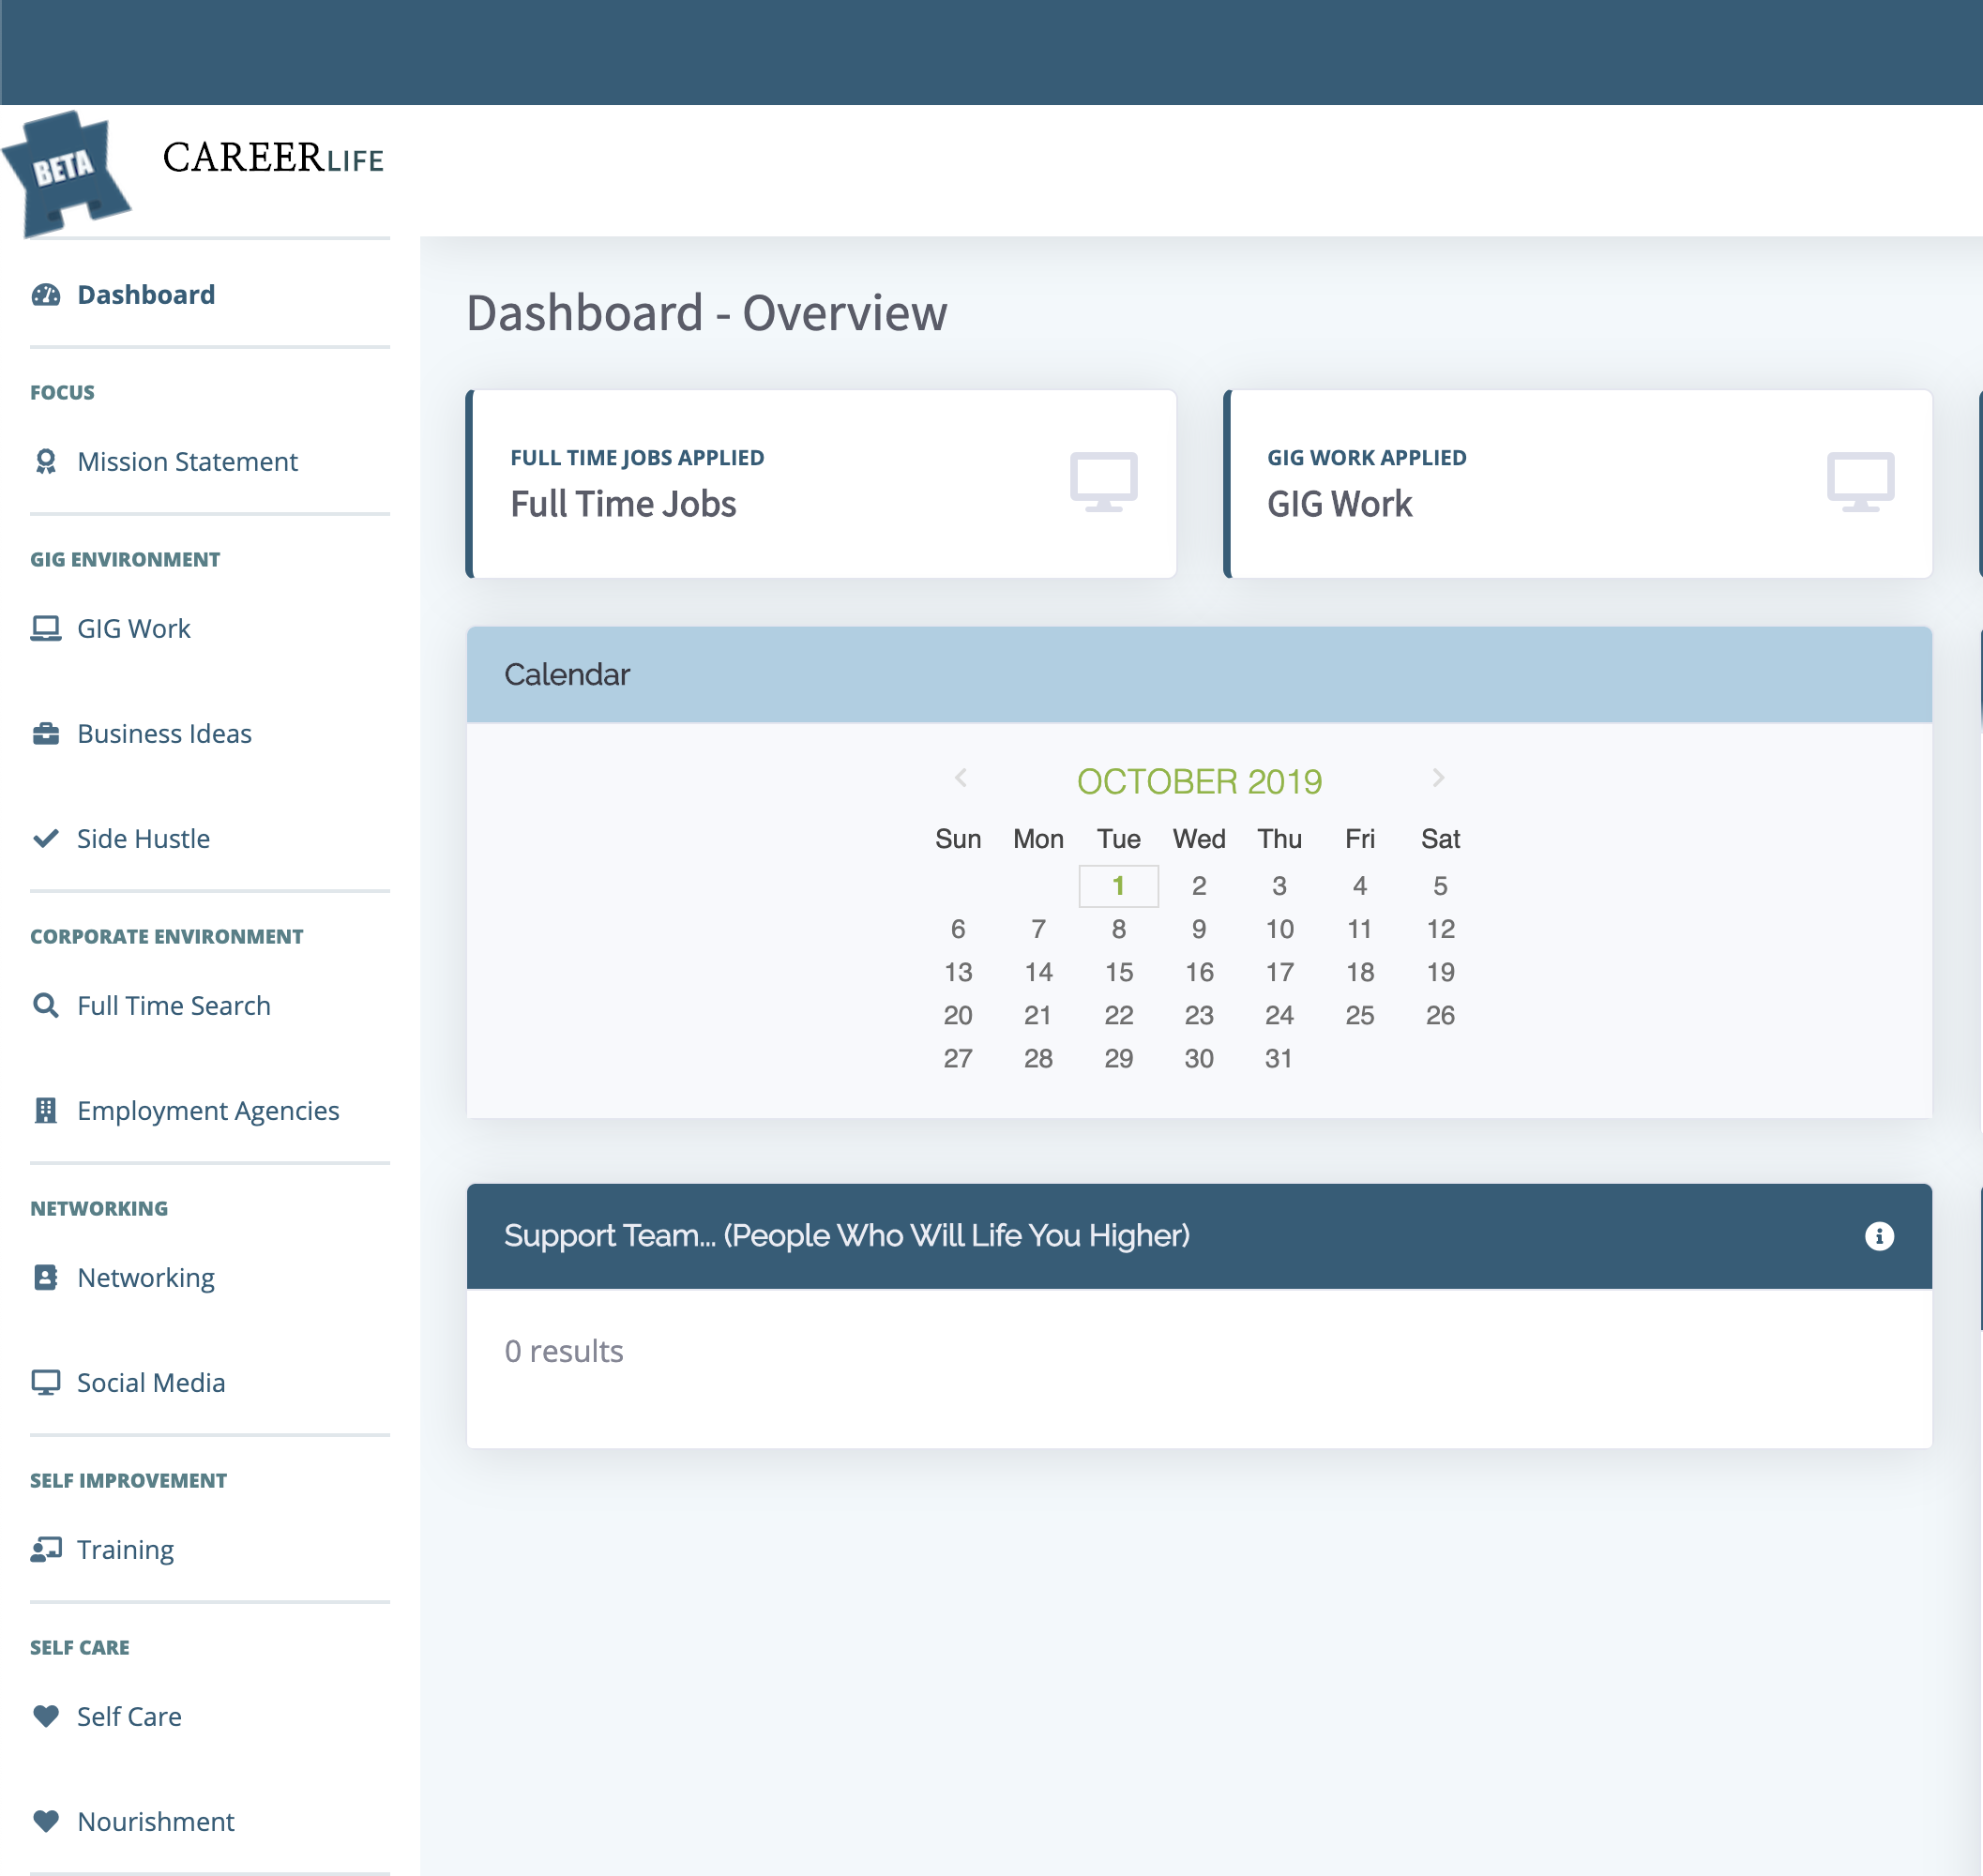1983x1876 pixels.
Task: Open the Side Hustle menu item
Action: click(143, 838)
